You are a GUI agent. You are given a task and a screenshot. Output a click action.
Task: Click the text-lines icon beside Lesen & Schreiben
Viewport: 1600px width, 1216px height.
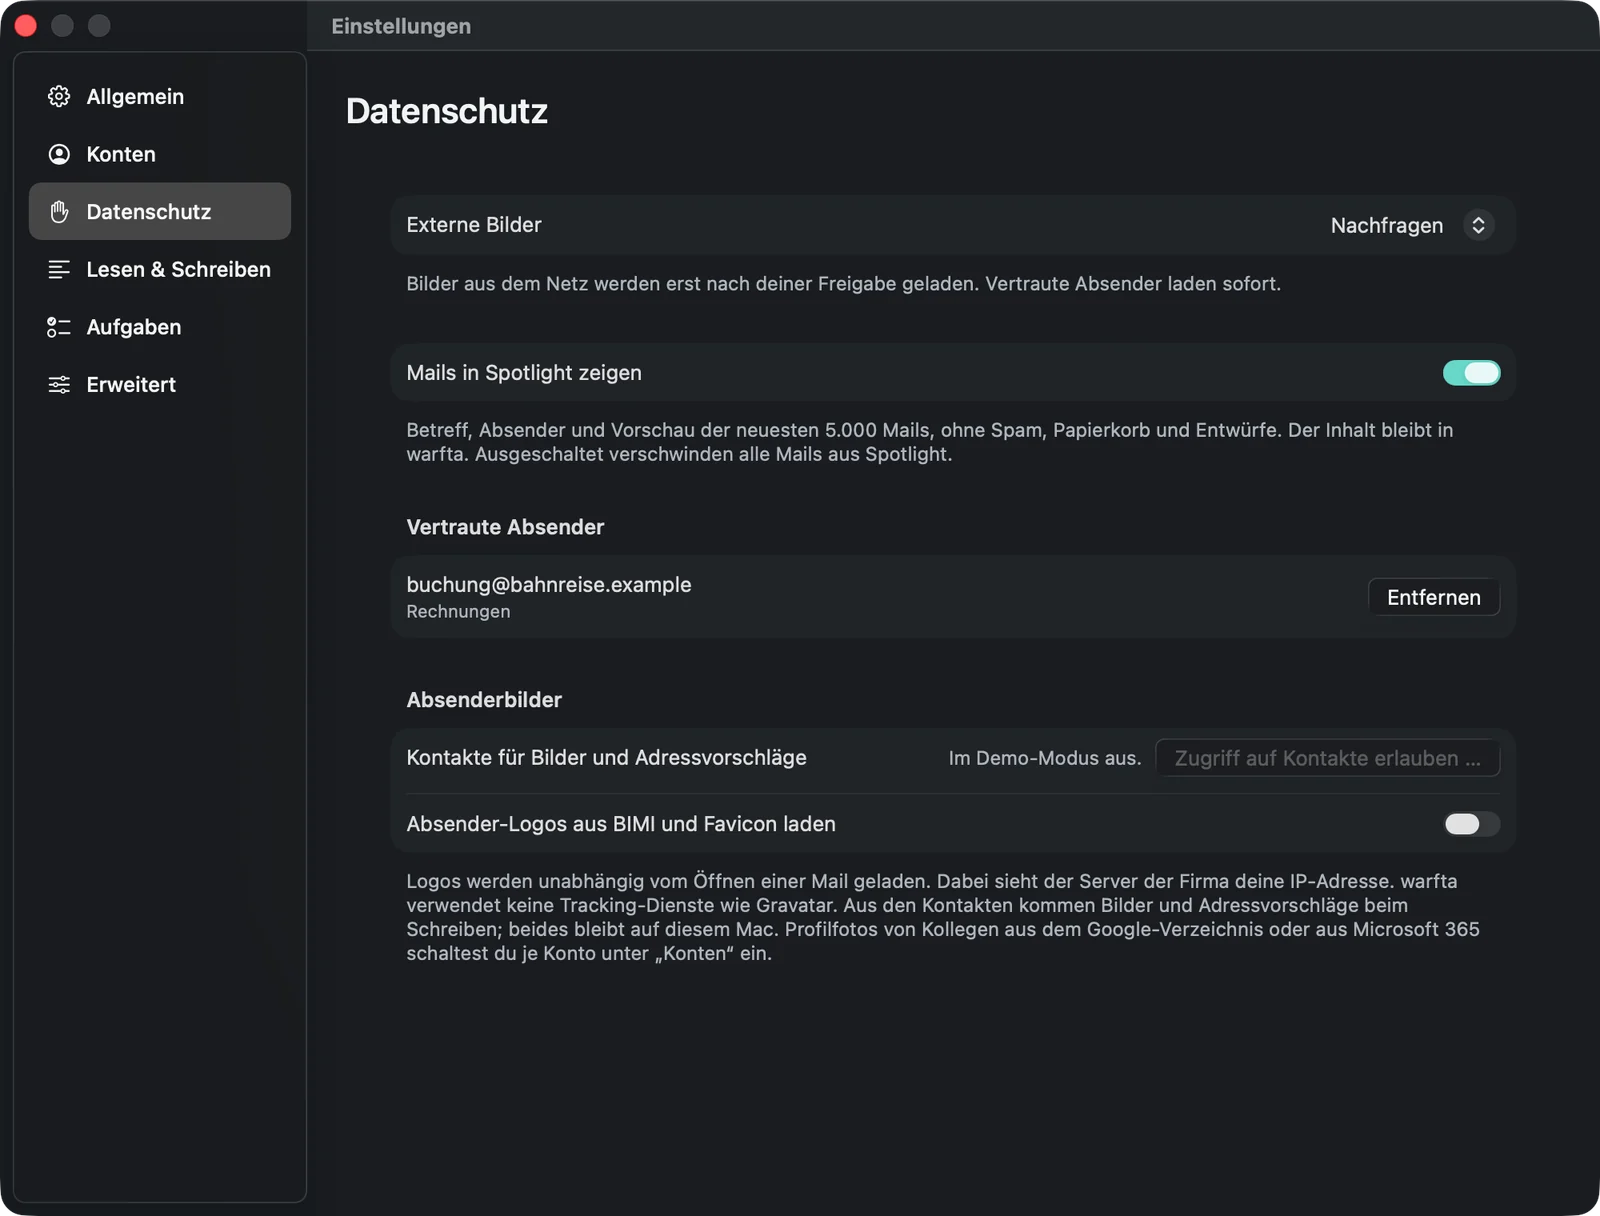[x=59, y=270]
